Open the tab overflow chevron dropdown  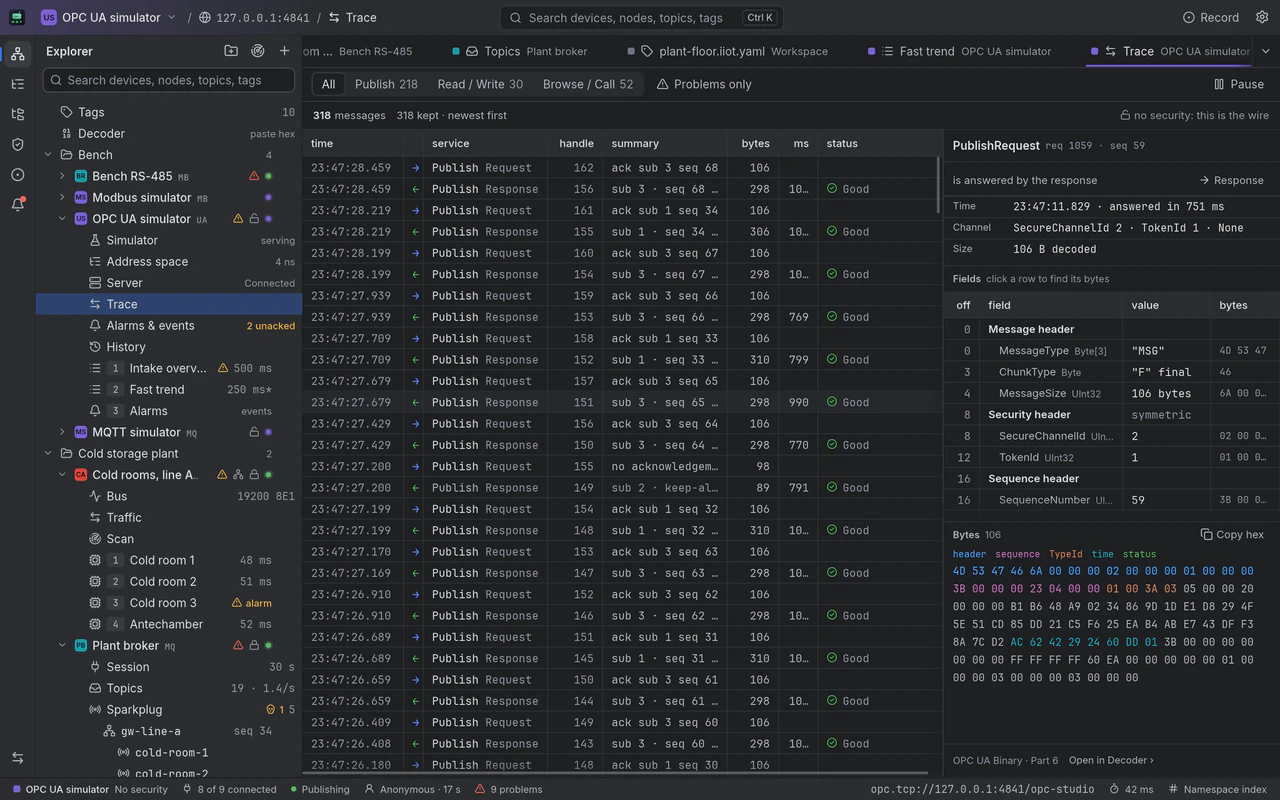(1266, 51)
